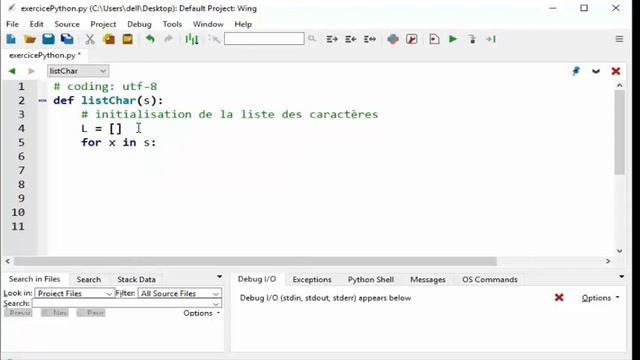The image size is (640, 360).
Task: Click the green bars icon beside redo
Action: 191,39
